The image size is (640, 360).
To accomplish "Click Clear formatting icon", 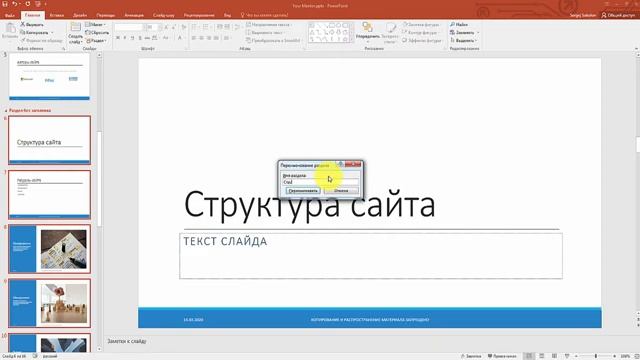I will point(184,27).
